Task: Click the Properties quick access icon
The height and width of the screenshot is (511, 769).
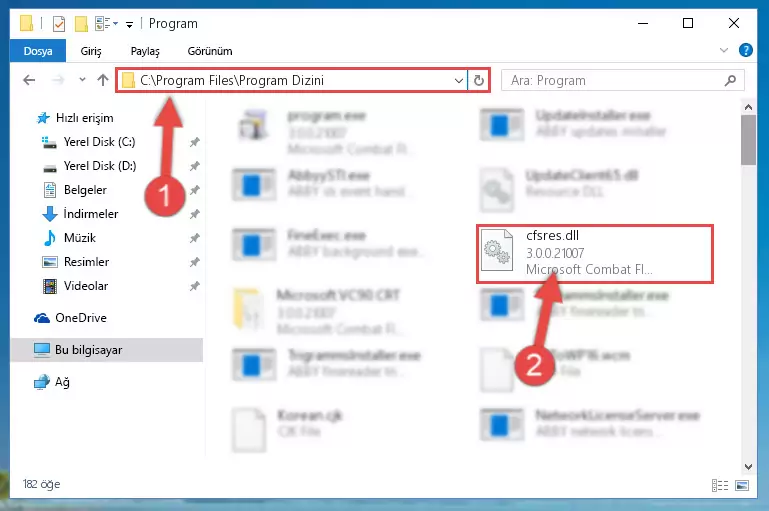Action: click(59, 23)
